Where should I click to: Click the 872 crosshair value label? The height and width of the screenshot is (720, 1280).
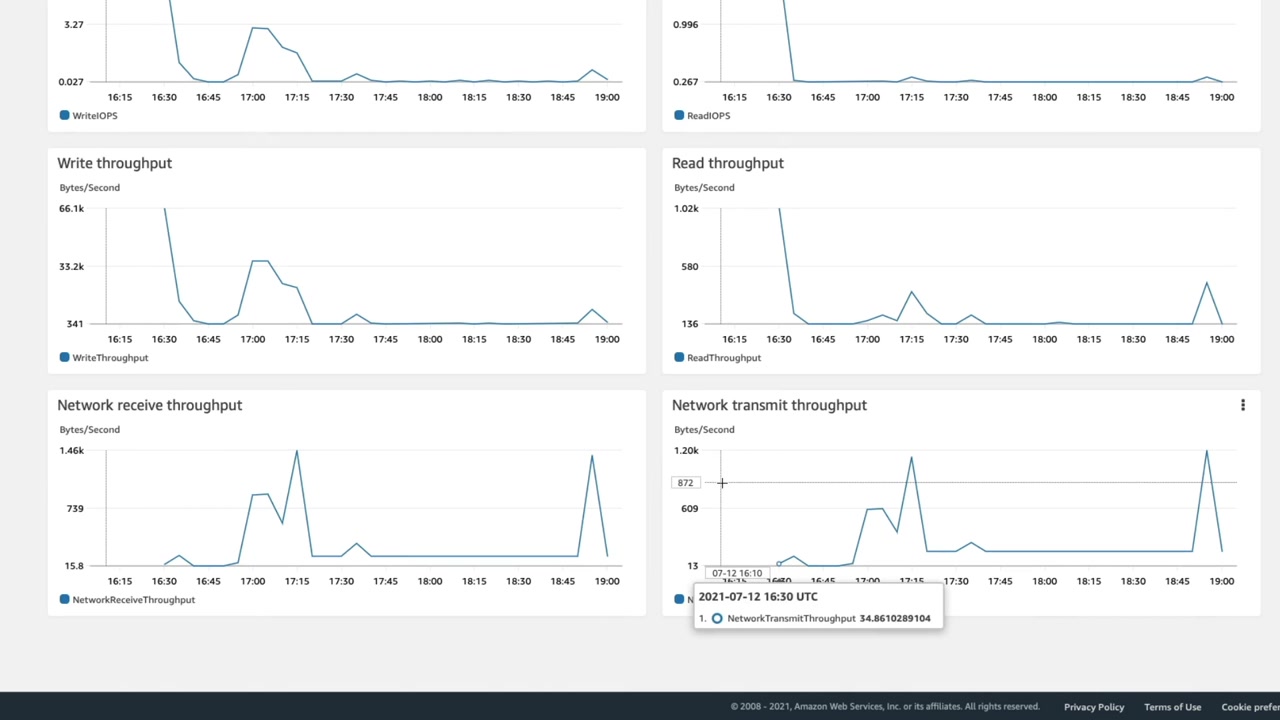[x=685, y=483]
